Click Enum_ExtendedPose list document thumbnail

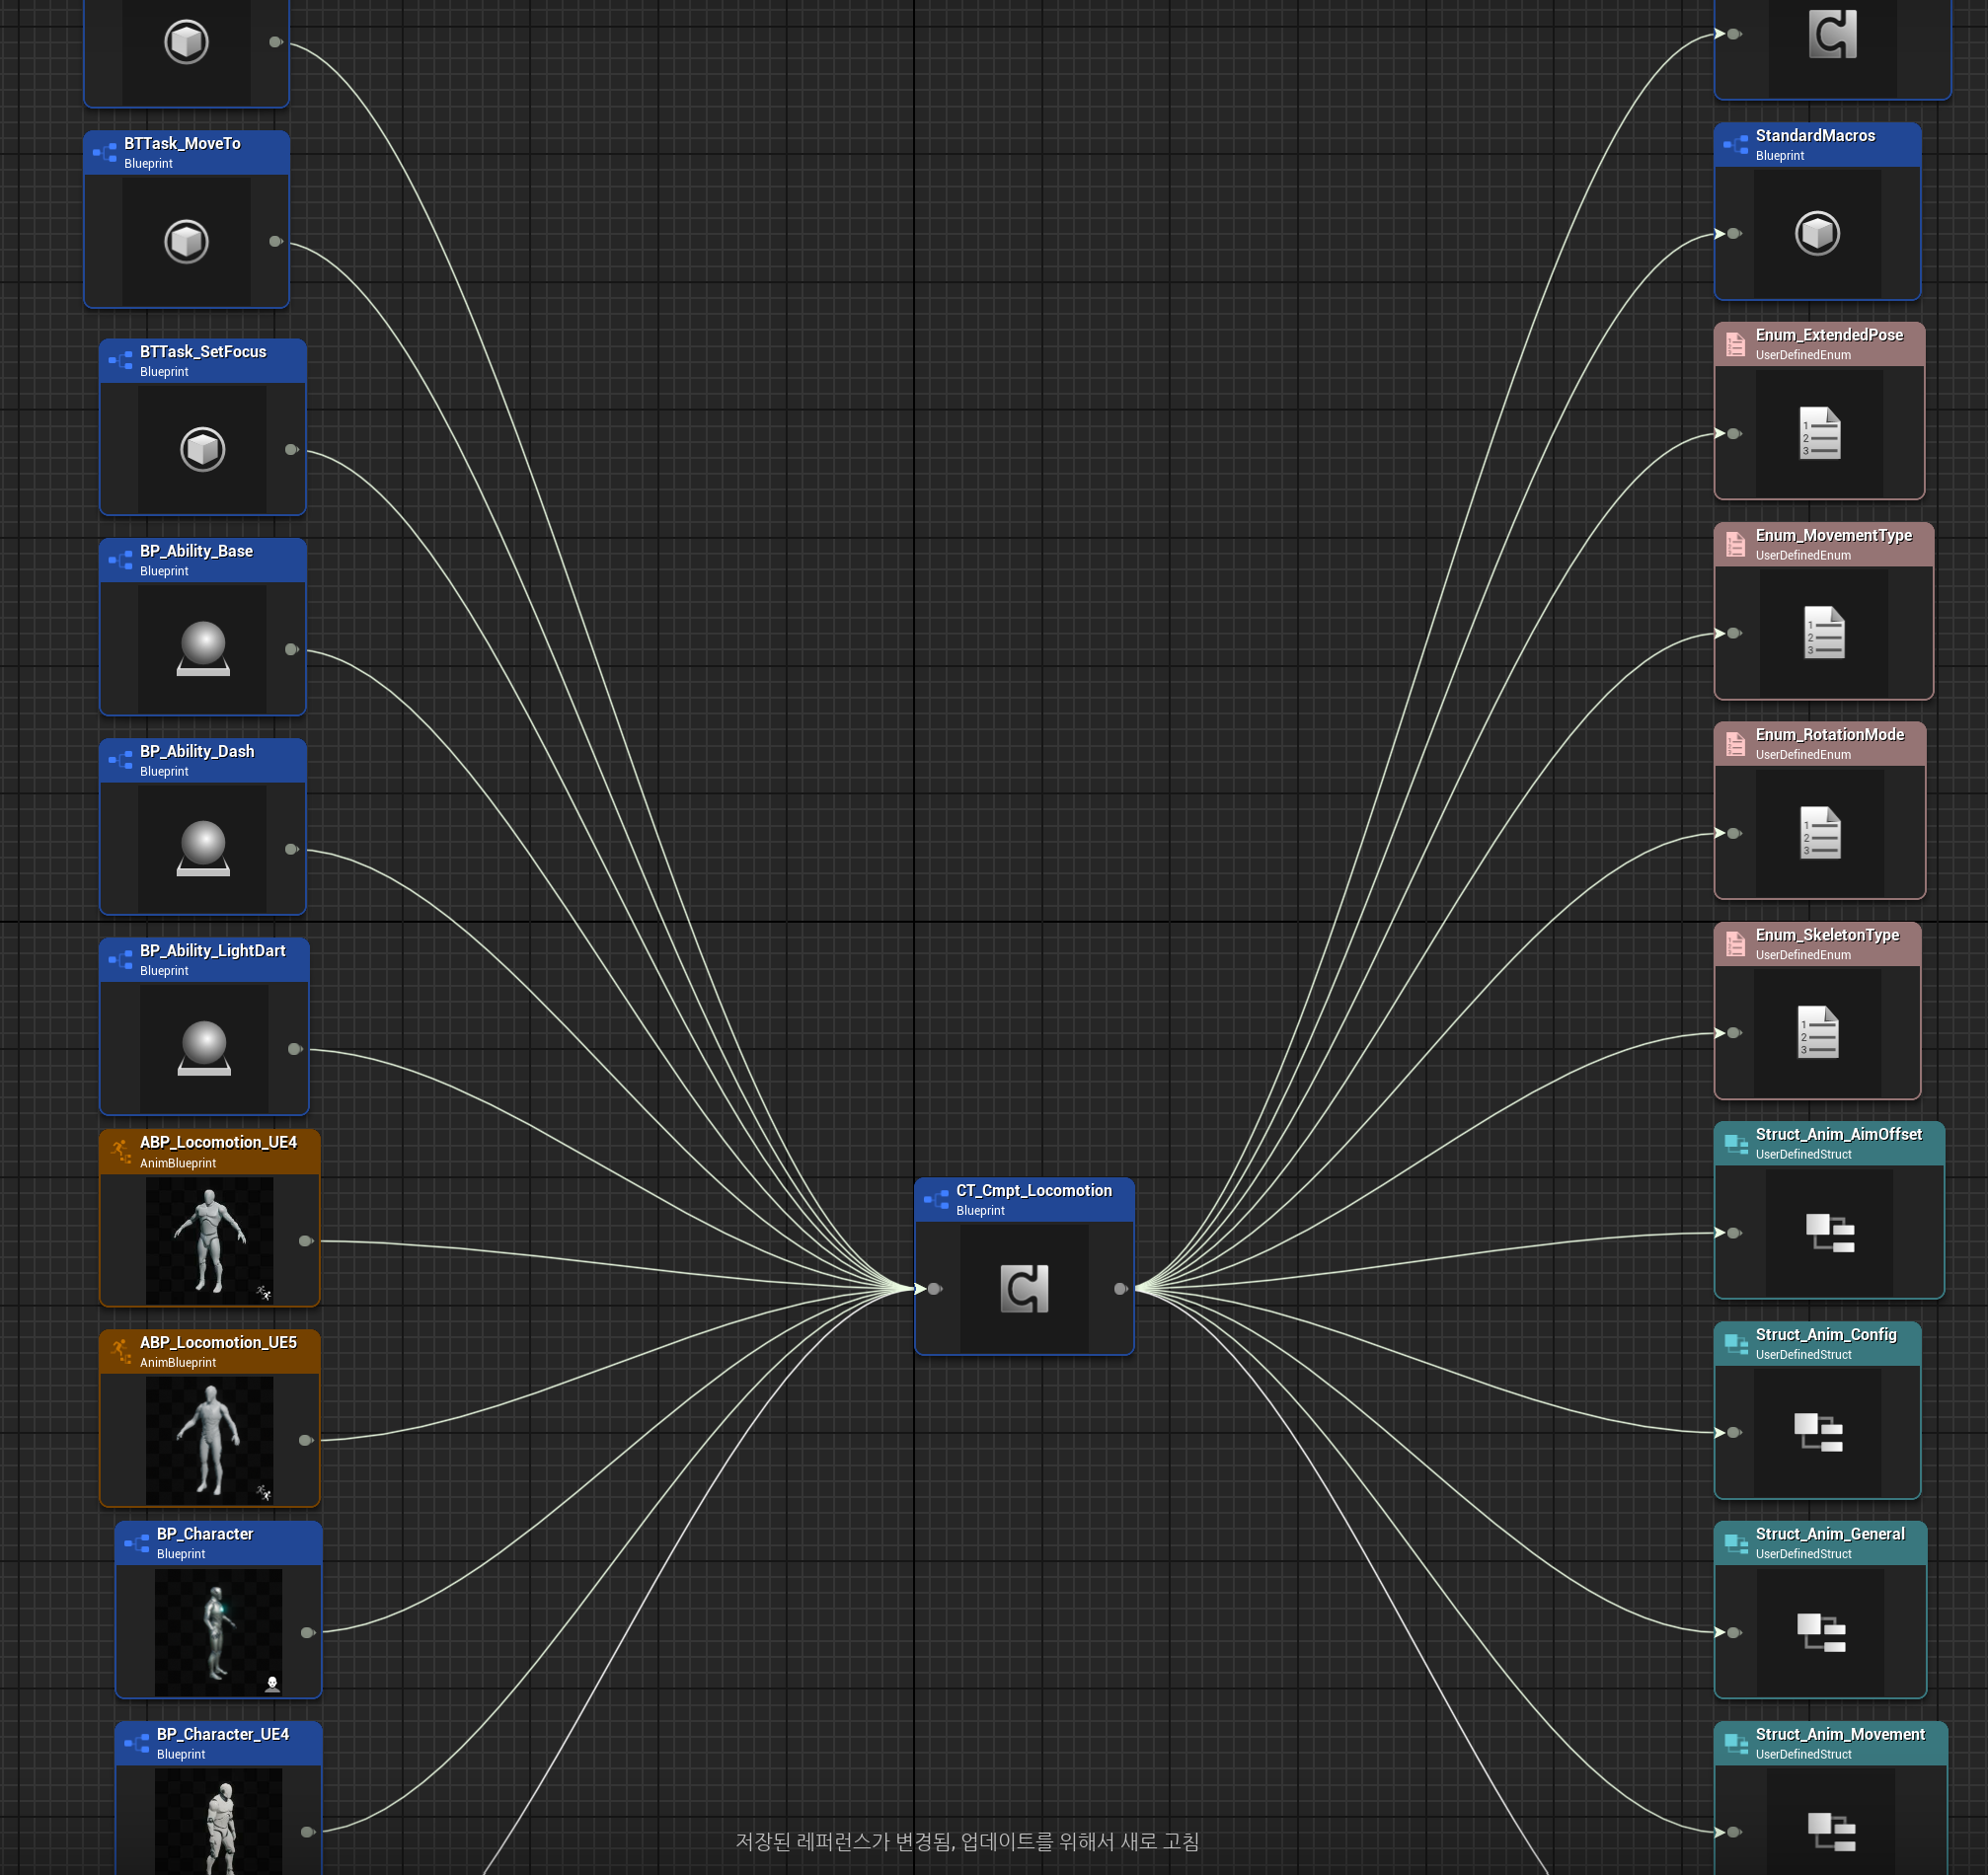1820,433
